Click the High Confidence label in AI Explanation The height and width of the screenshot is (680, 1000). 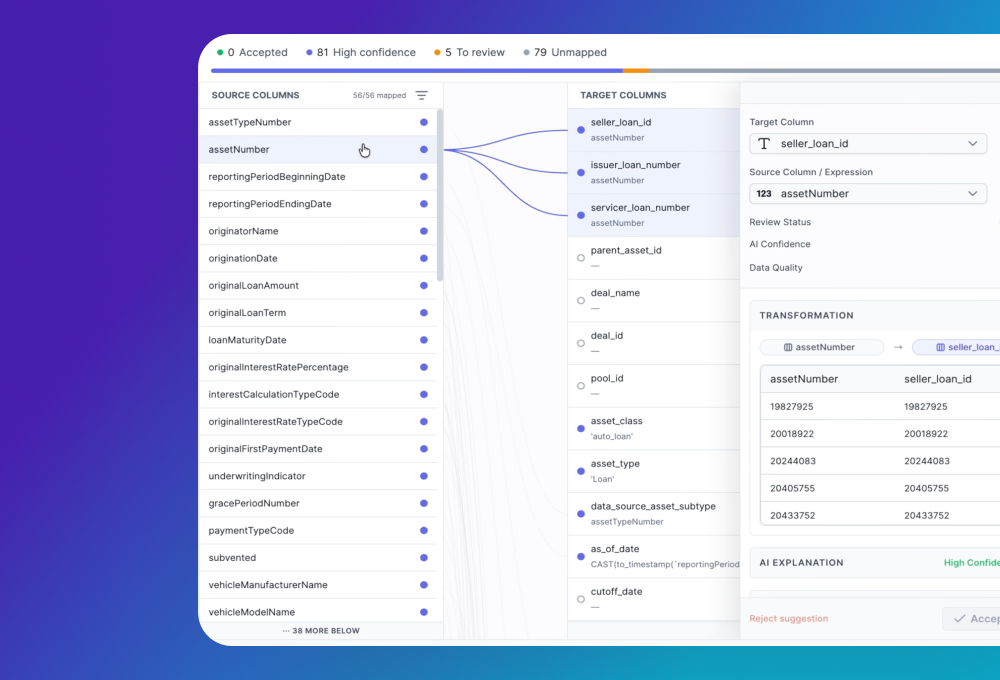tap(971, 563)
